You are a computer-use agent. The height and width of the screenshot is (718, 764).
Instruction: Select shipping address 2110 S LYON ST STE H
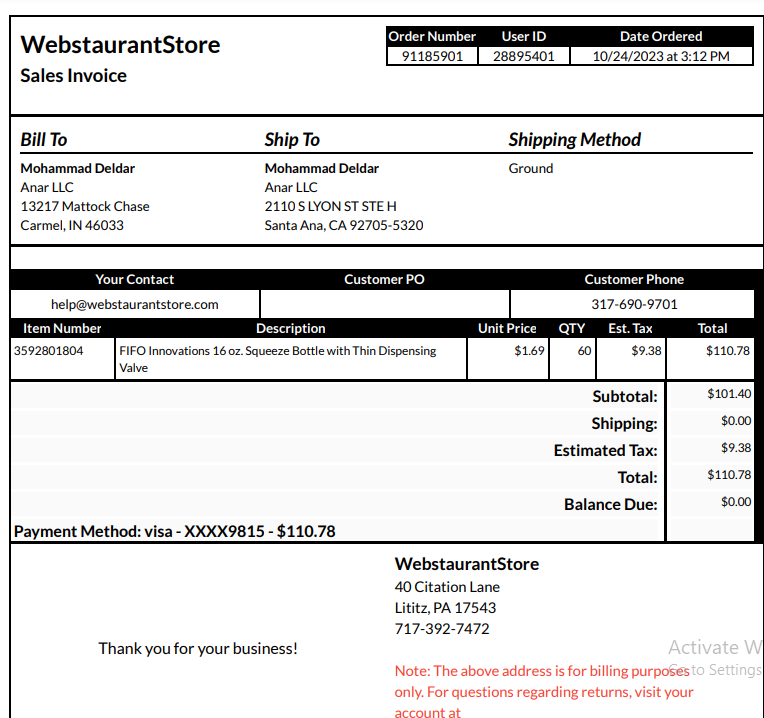coord(330,207)
